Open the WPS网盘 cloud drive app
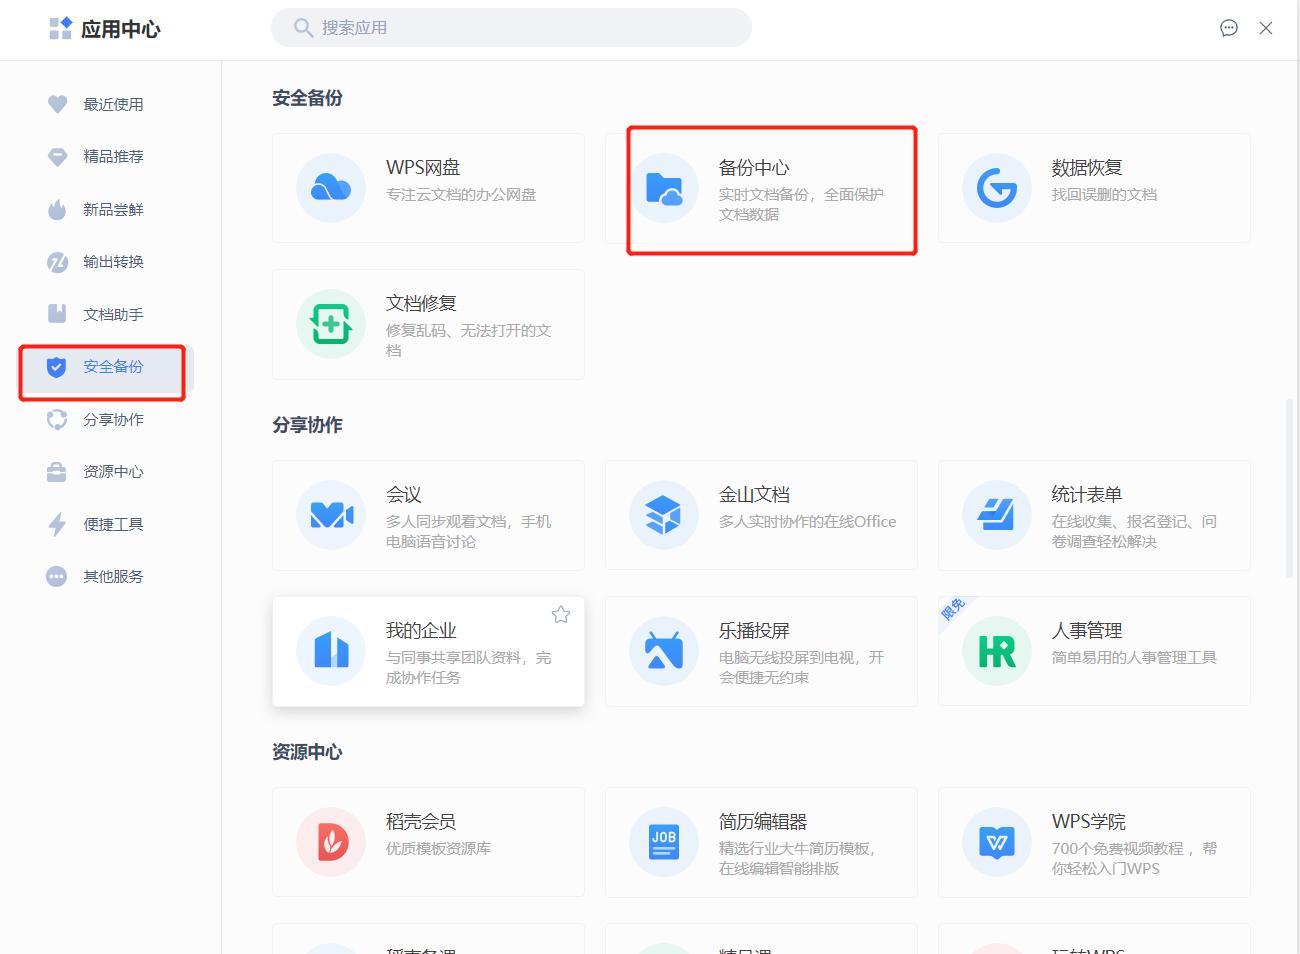 click(428, 188)
